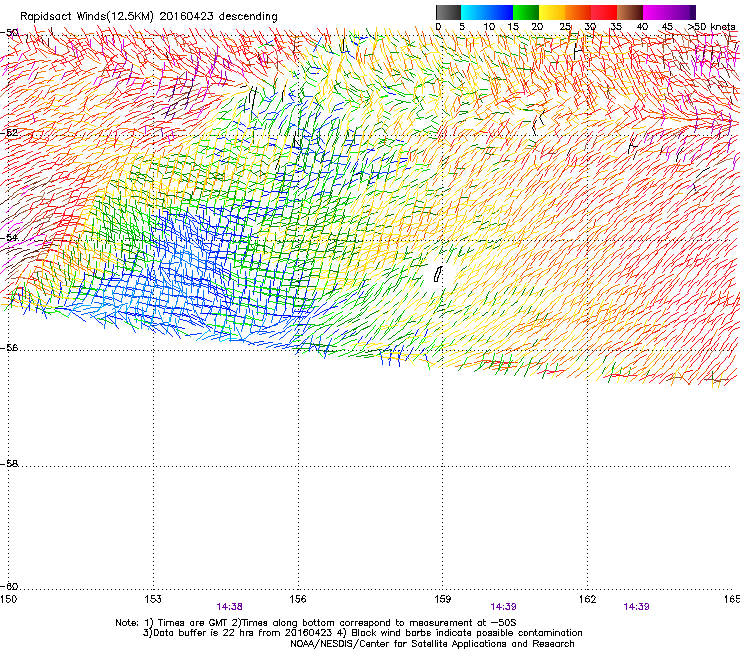This screenshot has height=650, width=740.
Task: Click the dark purple 45-50 knots swatch
Action: (x=682, y=12)
